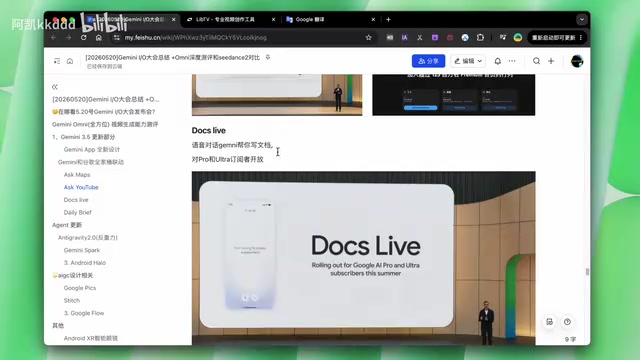Close the LibTV tab

pos(273,19)
